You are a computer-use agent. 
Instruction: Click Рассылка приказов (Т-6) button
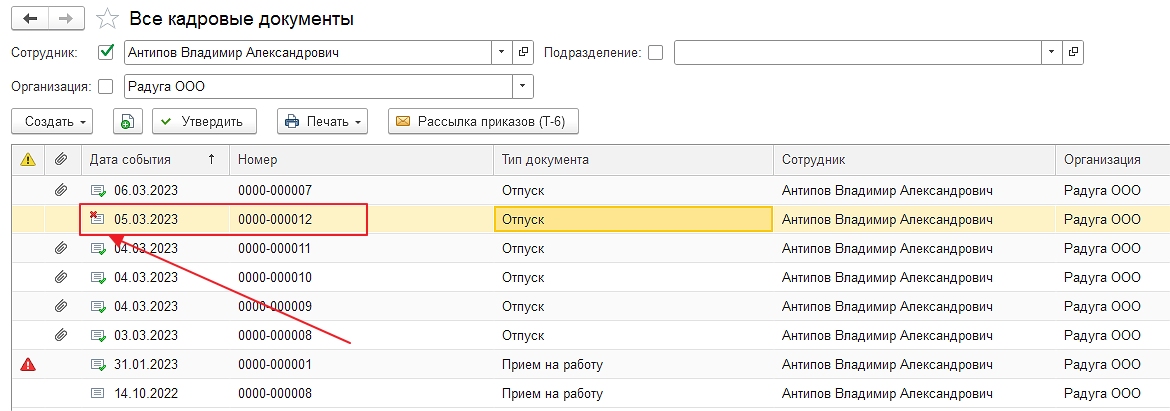point(483,122)
